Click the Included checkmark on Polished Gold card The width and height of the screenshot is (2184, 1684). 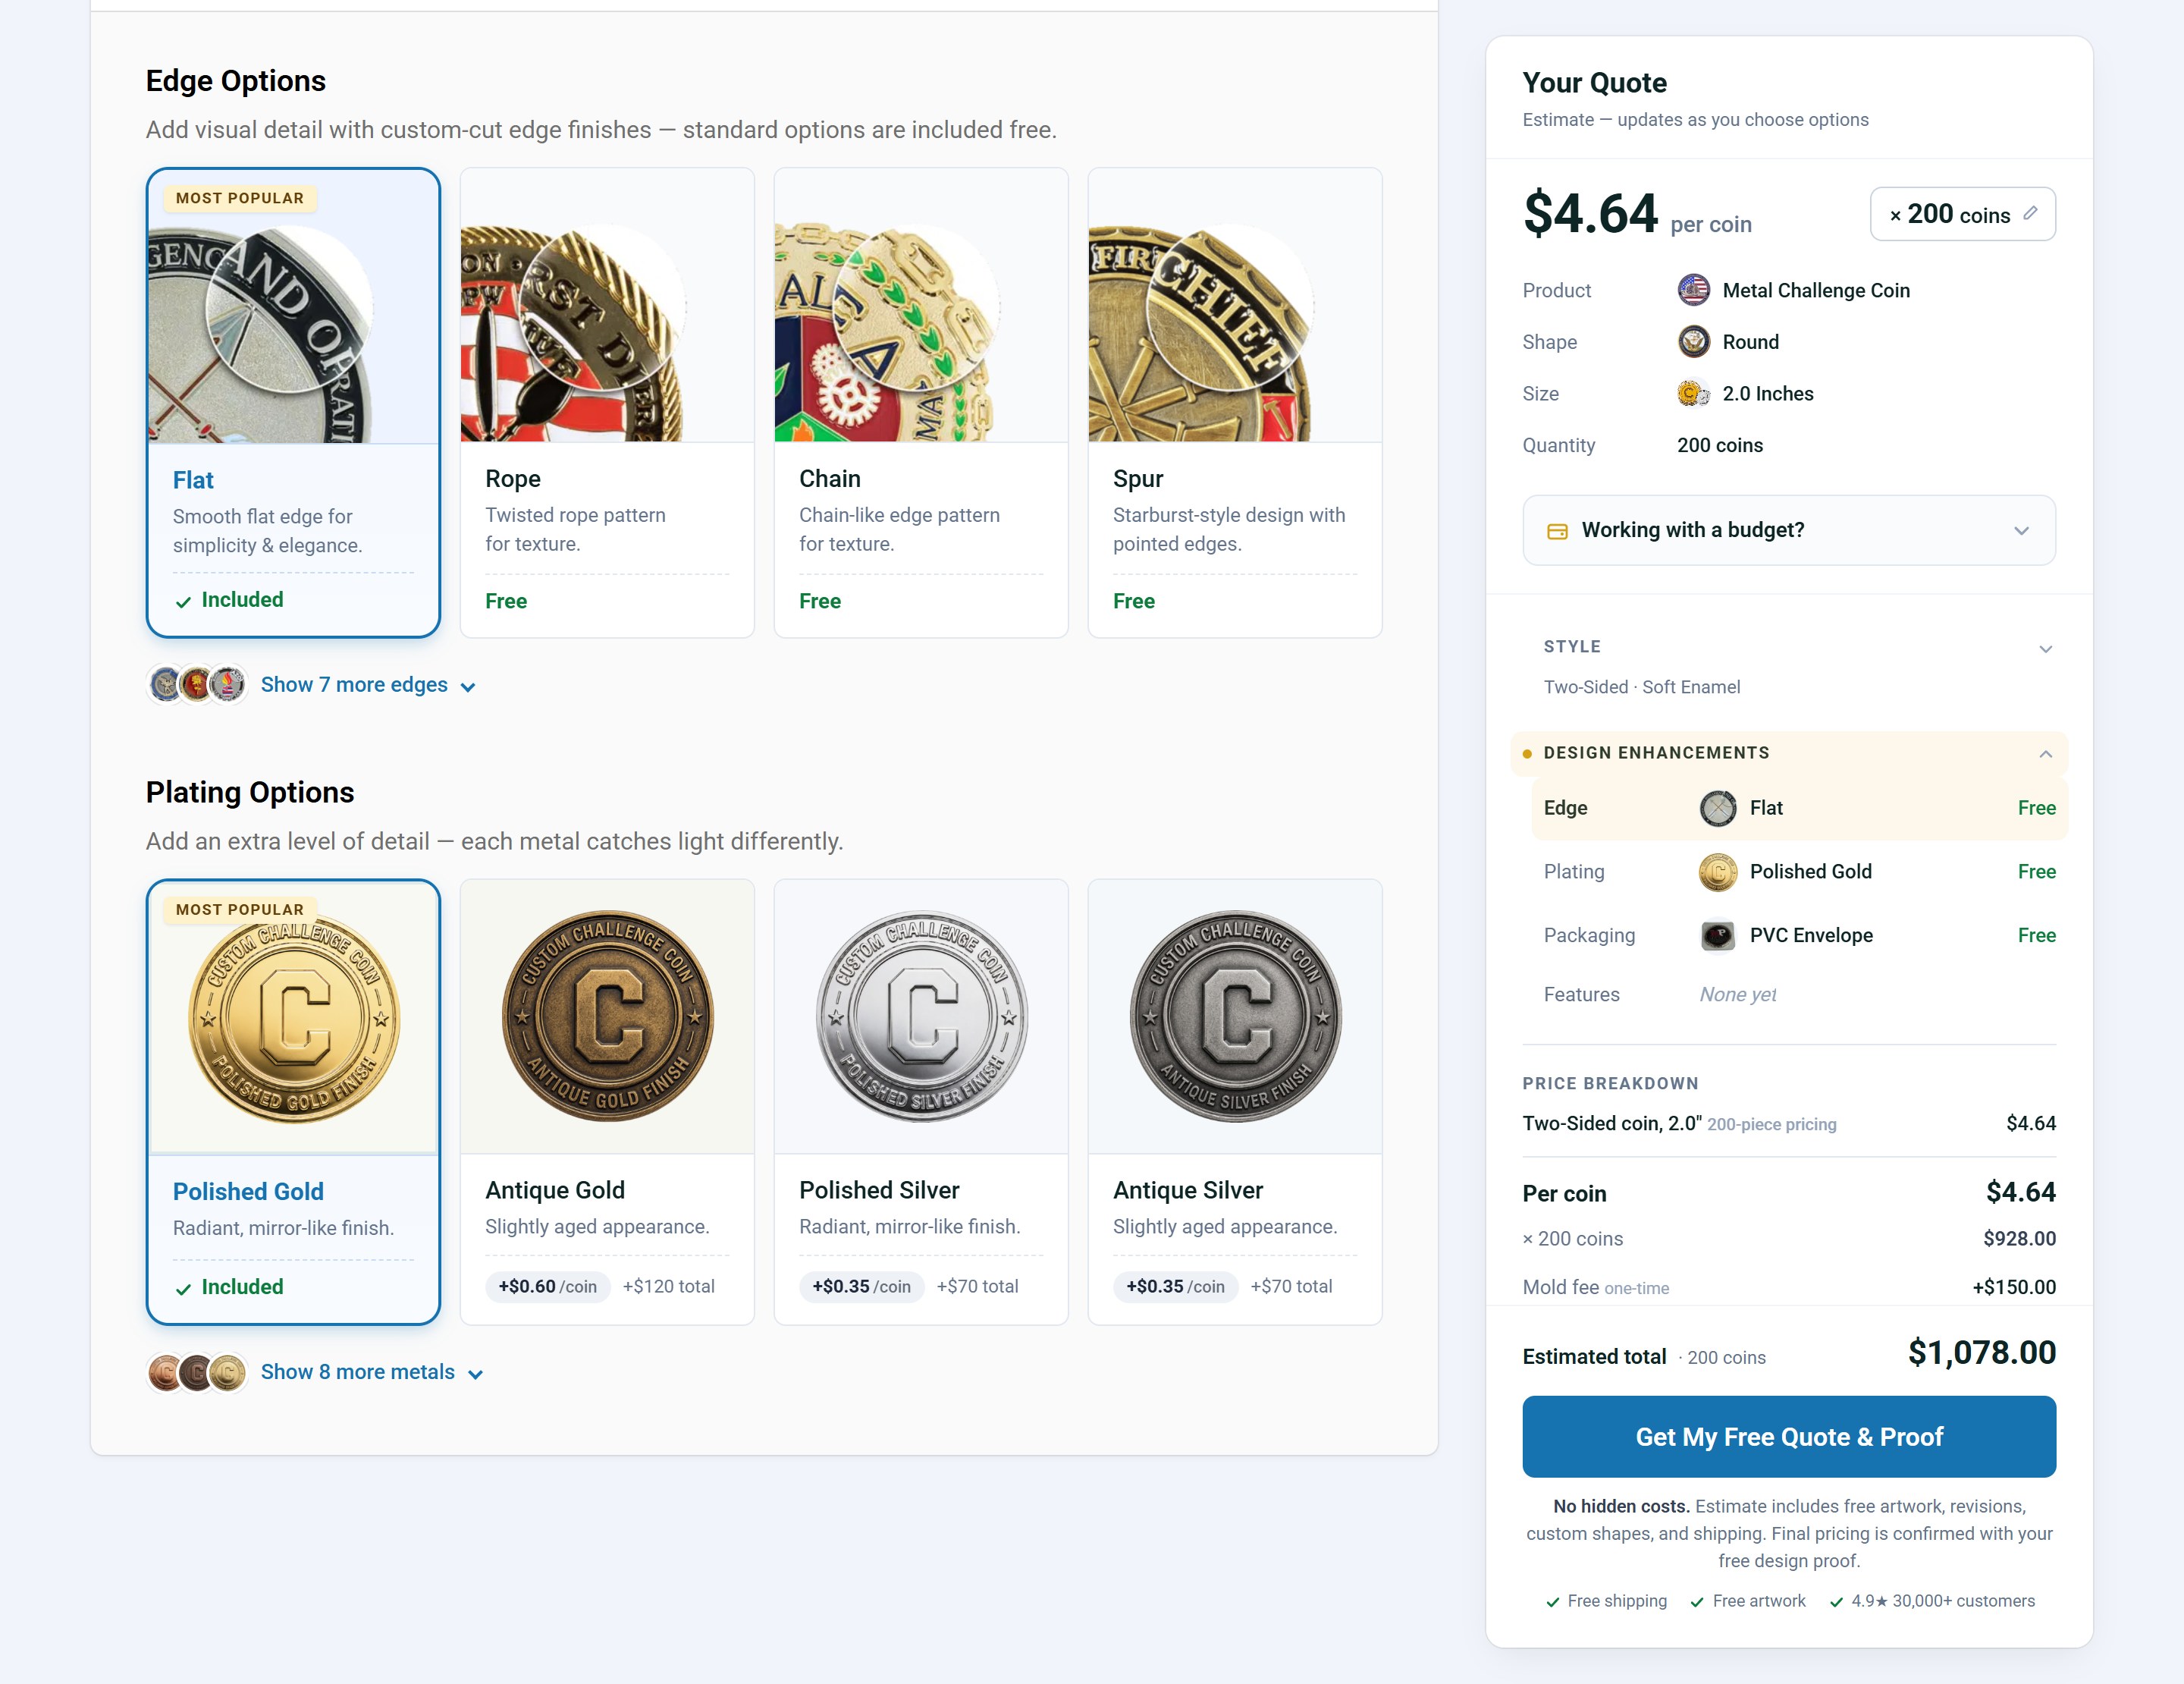183,1289
